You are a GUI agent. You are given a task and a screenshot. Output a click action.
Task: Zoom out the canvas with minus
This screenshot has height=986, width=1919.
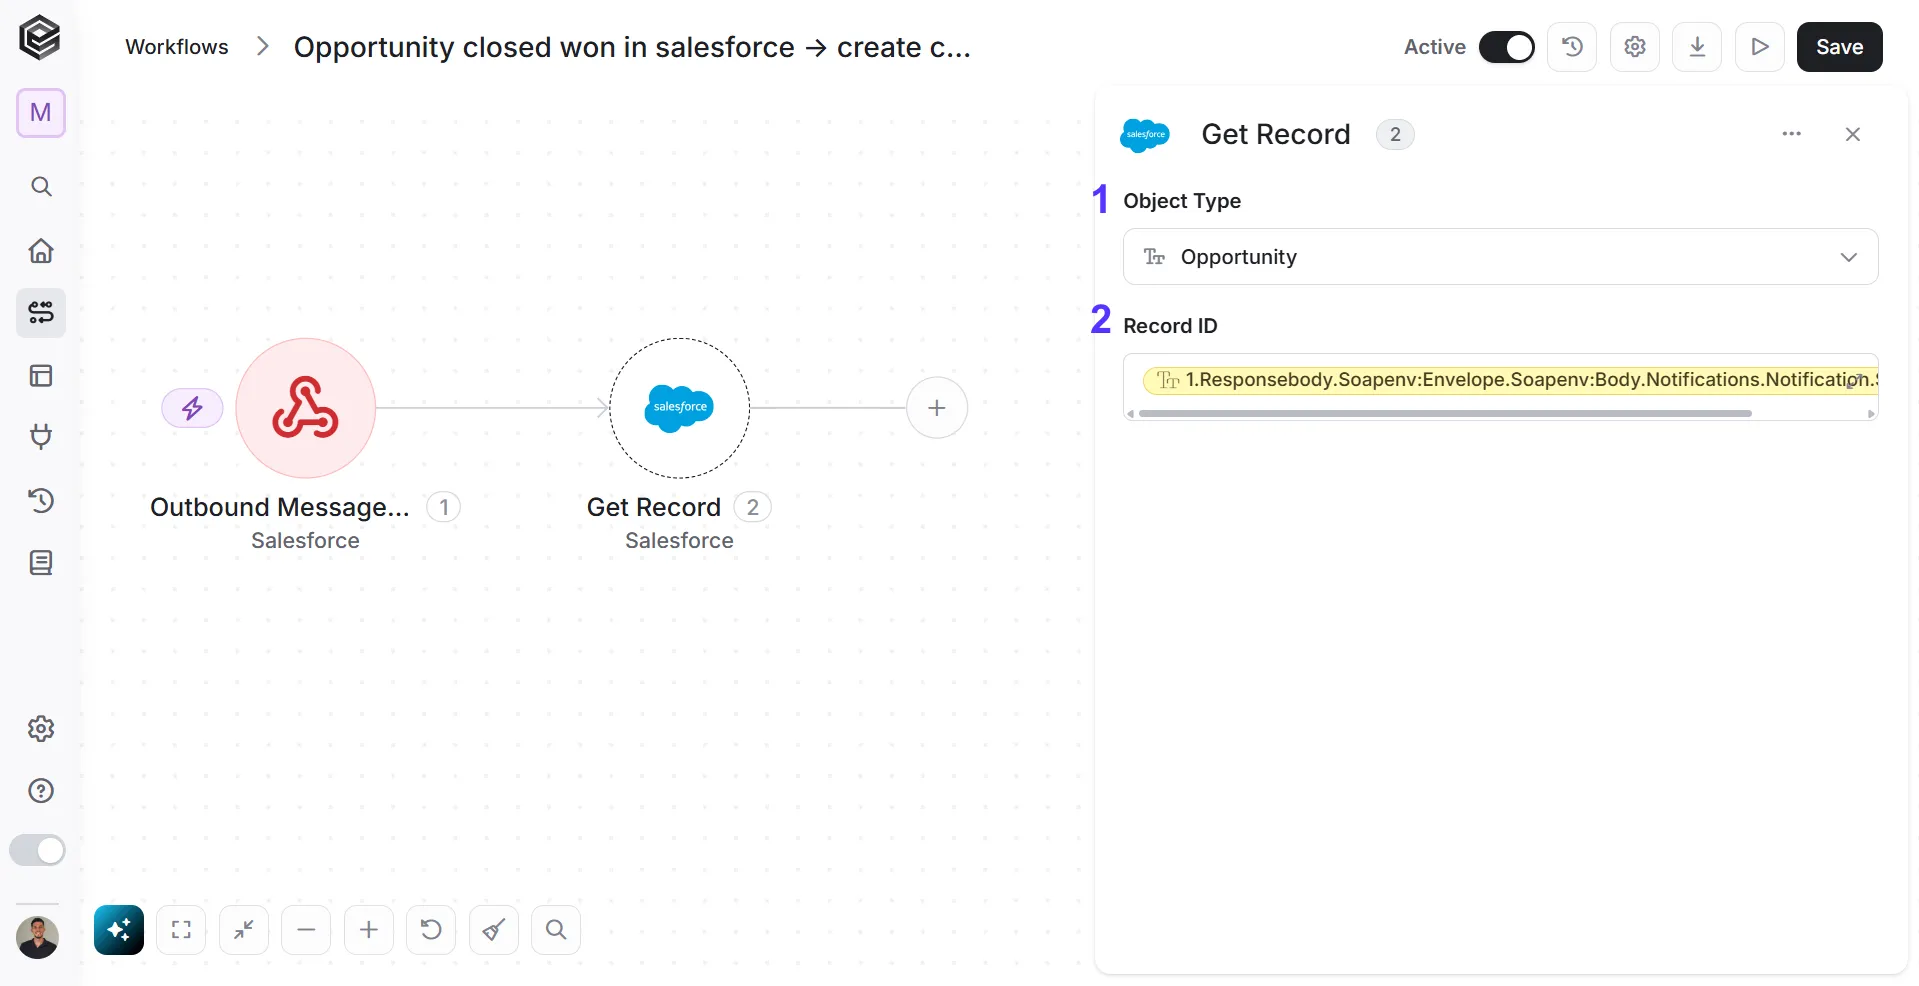tap(306, 931)
